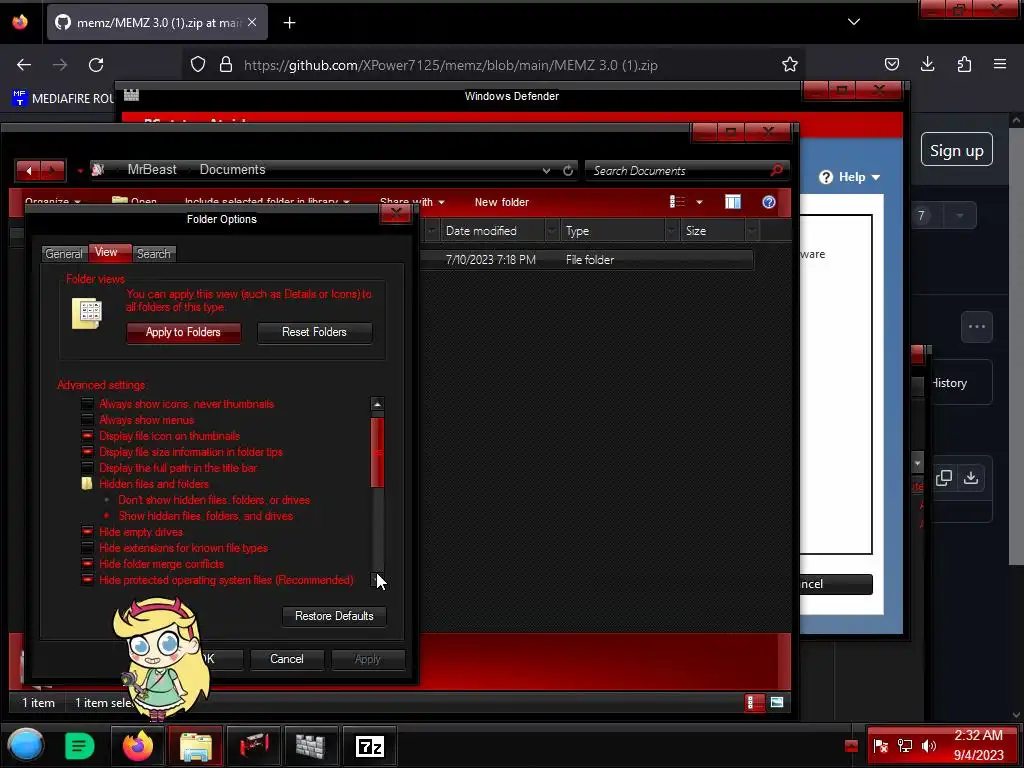Viewport: 1024px width, 768px height.
Task: Open Share with dropdown menu
Action: click(x=412, y=202)
